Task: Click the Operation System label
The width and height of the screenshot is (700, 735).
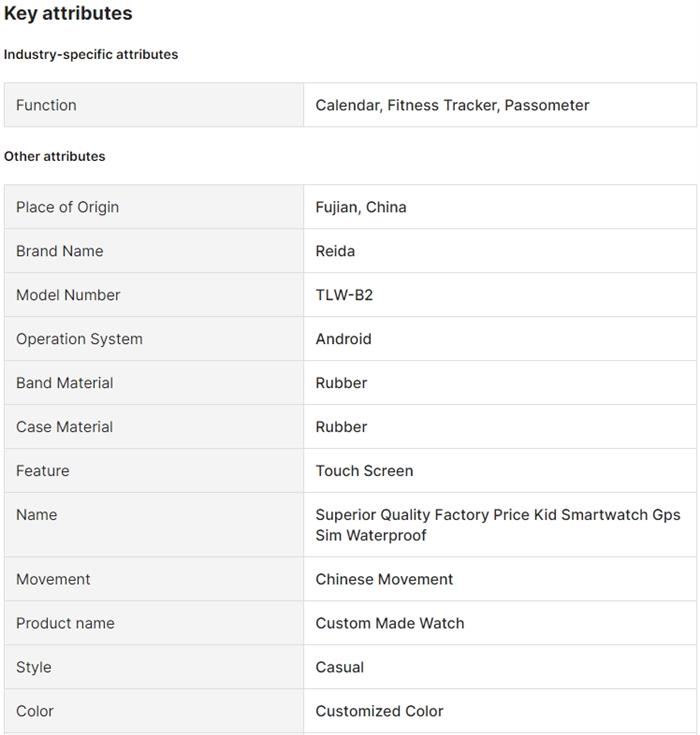Action: click(79, 339)
